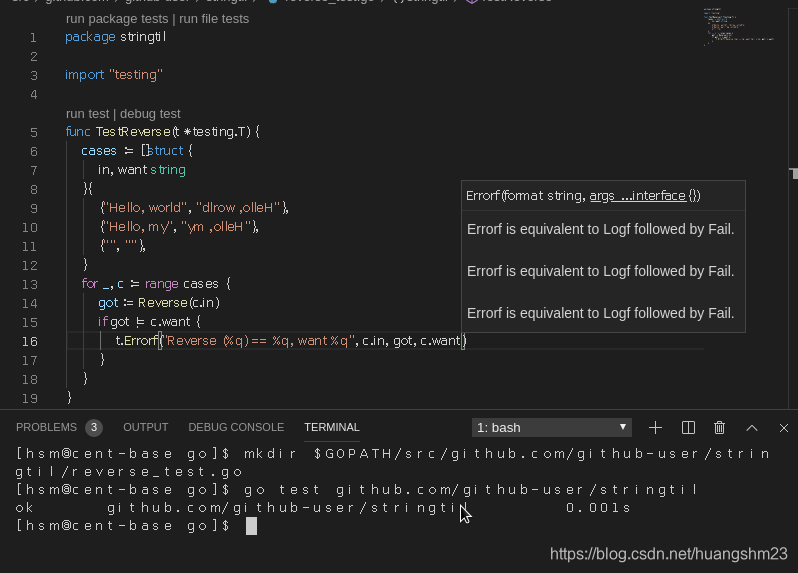This screenshot has height=573, width=798.
Task: Click the code minimap preview
Action: [x=738, y=26]
